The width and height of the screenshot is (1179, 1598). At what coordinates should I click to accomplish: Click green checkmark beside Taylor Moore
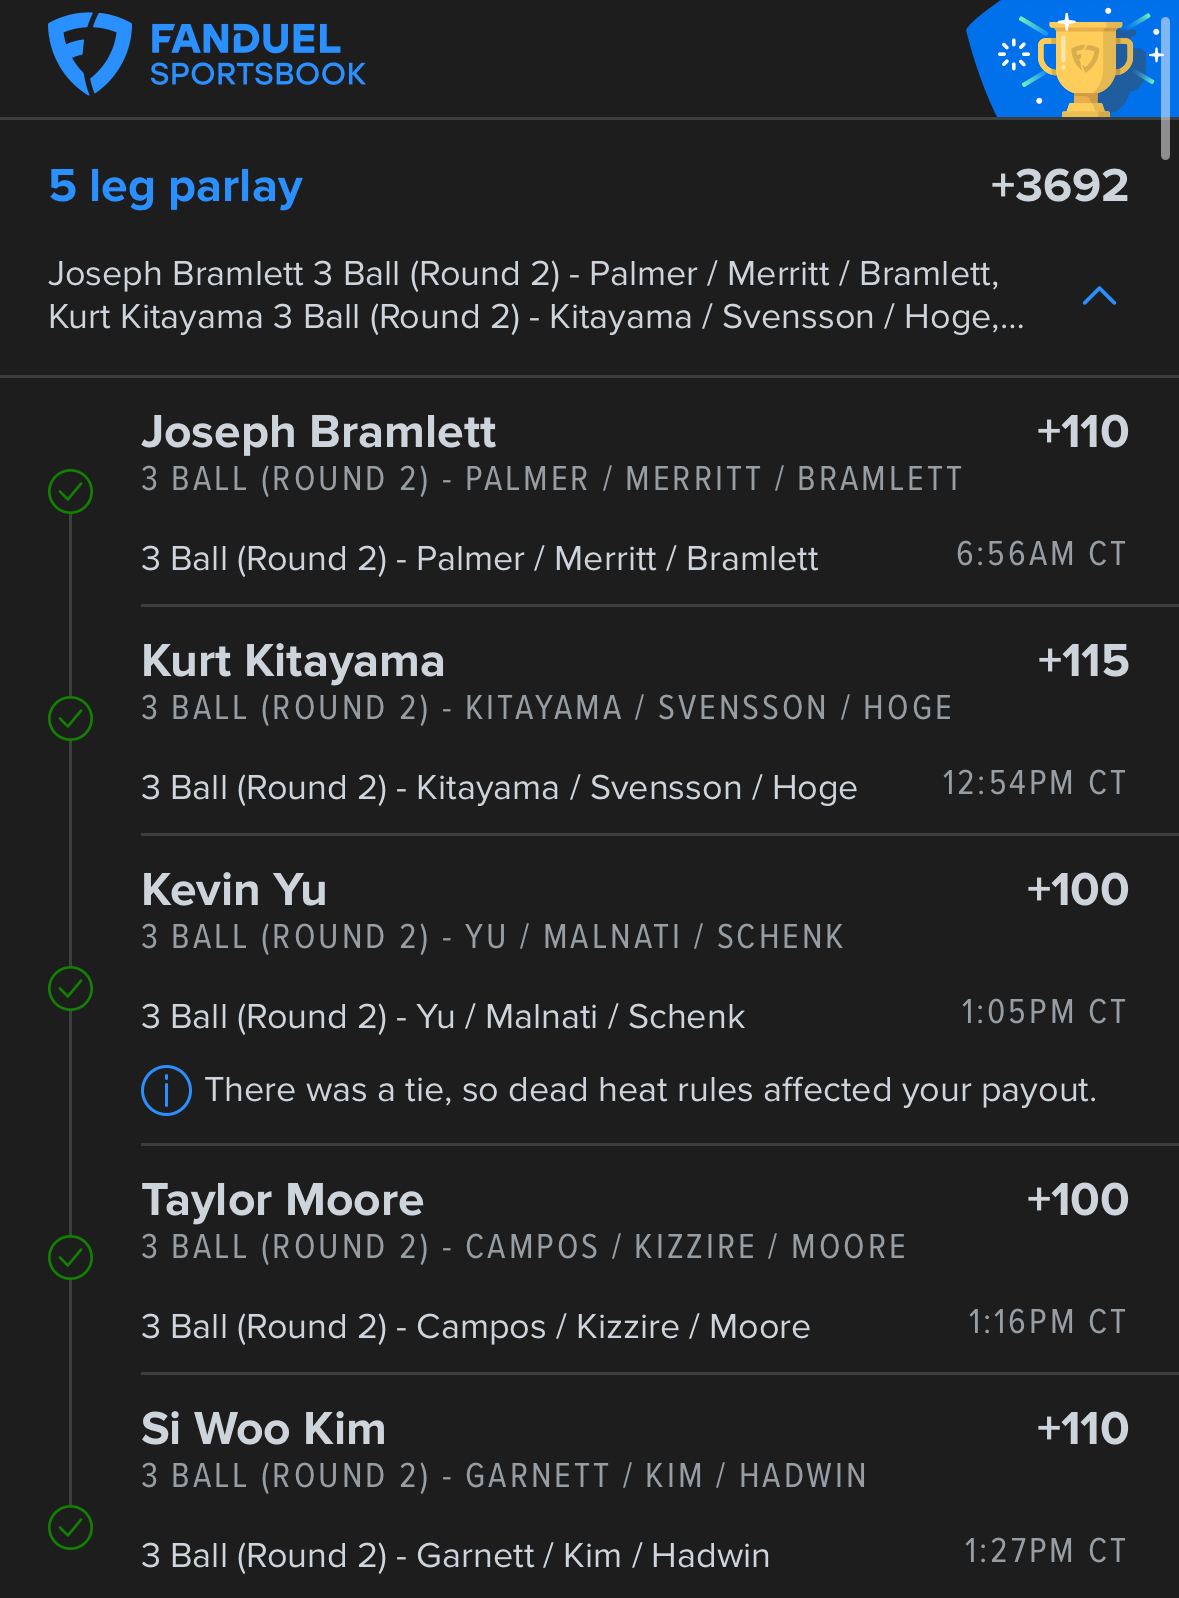tap(71, 1257)
